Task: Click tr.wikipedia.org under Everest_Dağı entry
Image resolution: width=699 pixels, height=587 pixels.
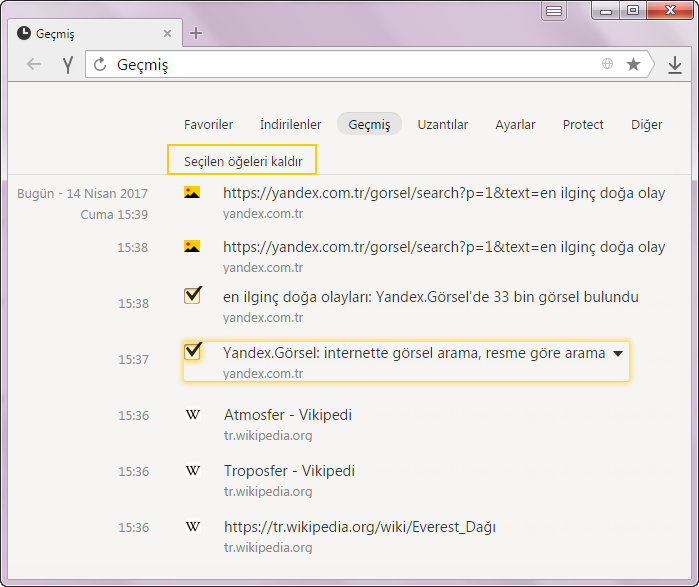Action: tap(268, 547)
